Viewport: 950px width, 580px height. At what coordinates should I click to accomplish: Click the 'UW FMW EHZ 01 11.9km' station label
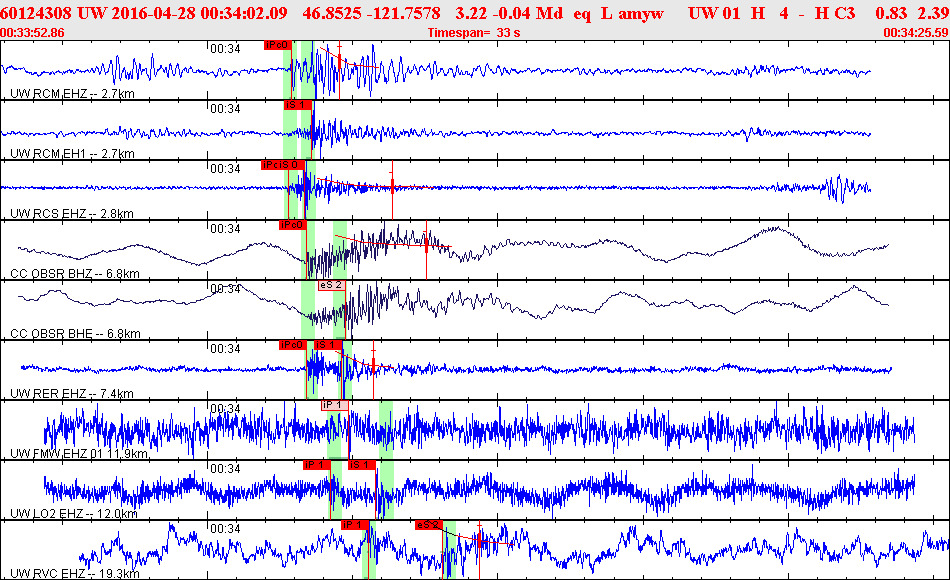(79, 454)
